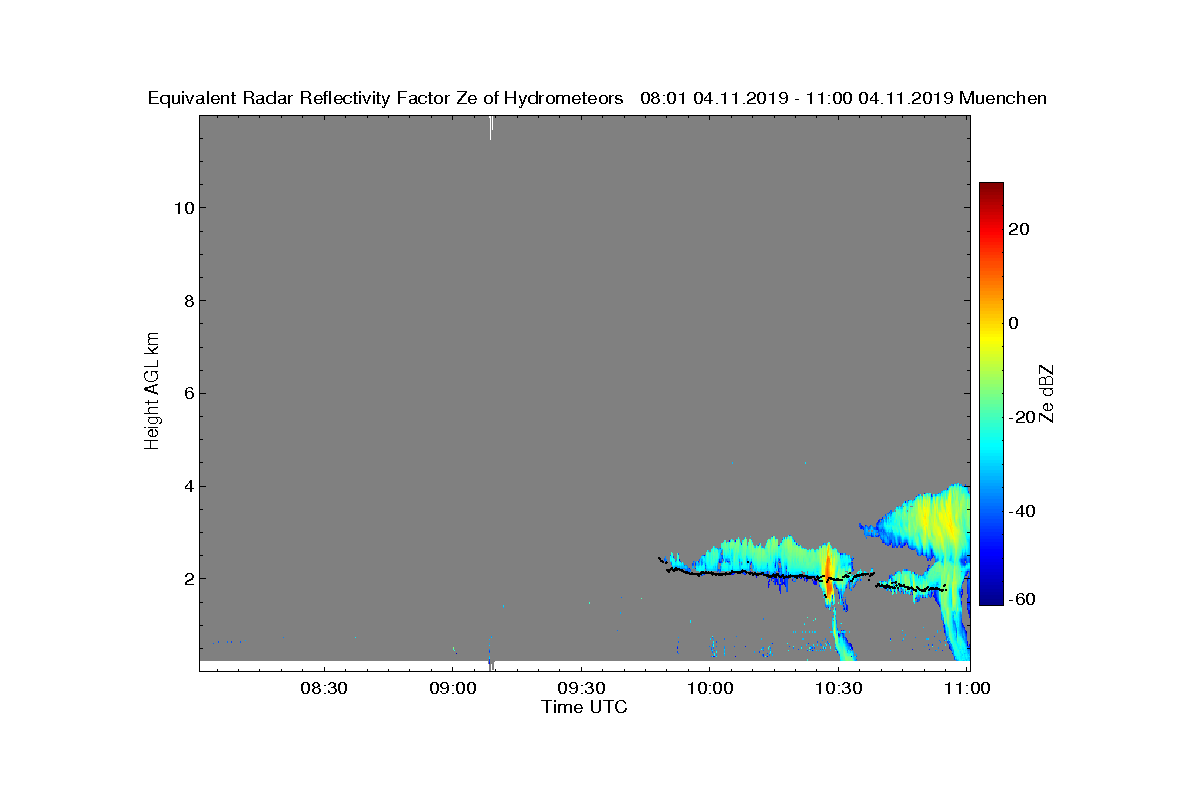Click the 08:30 time tick label
The height and width of the screenshot is (800, 1200).
pos(323,688)
